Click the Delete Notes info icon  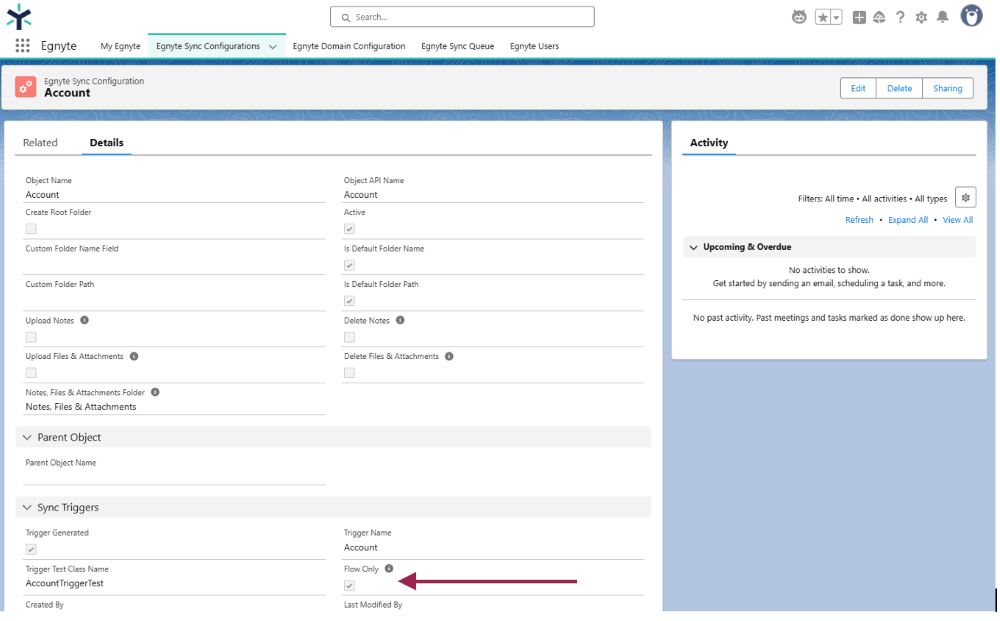[x=401, y=321]
